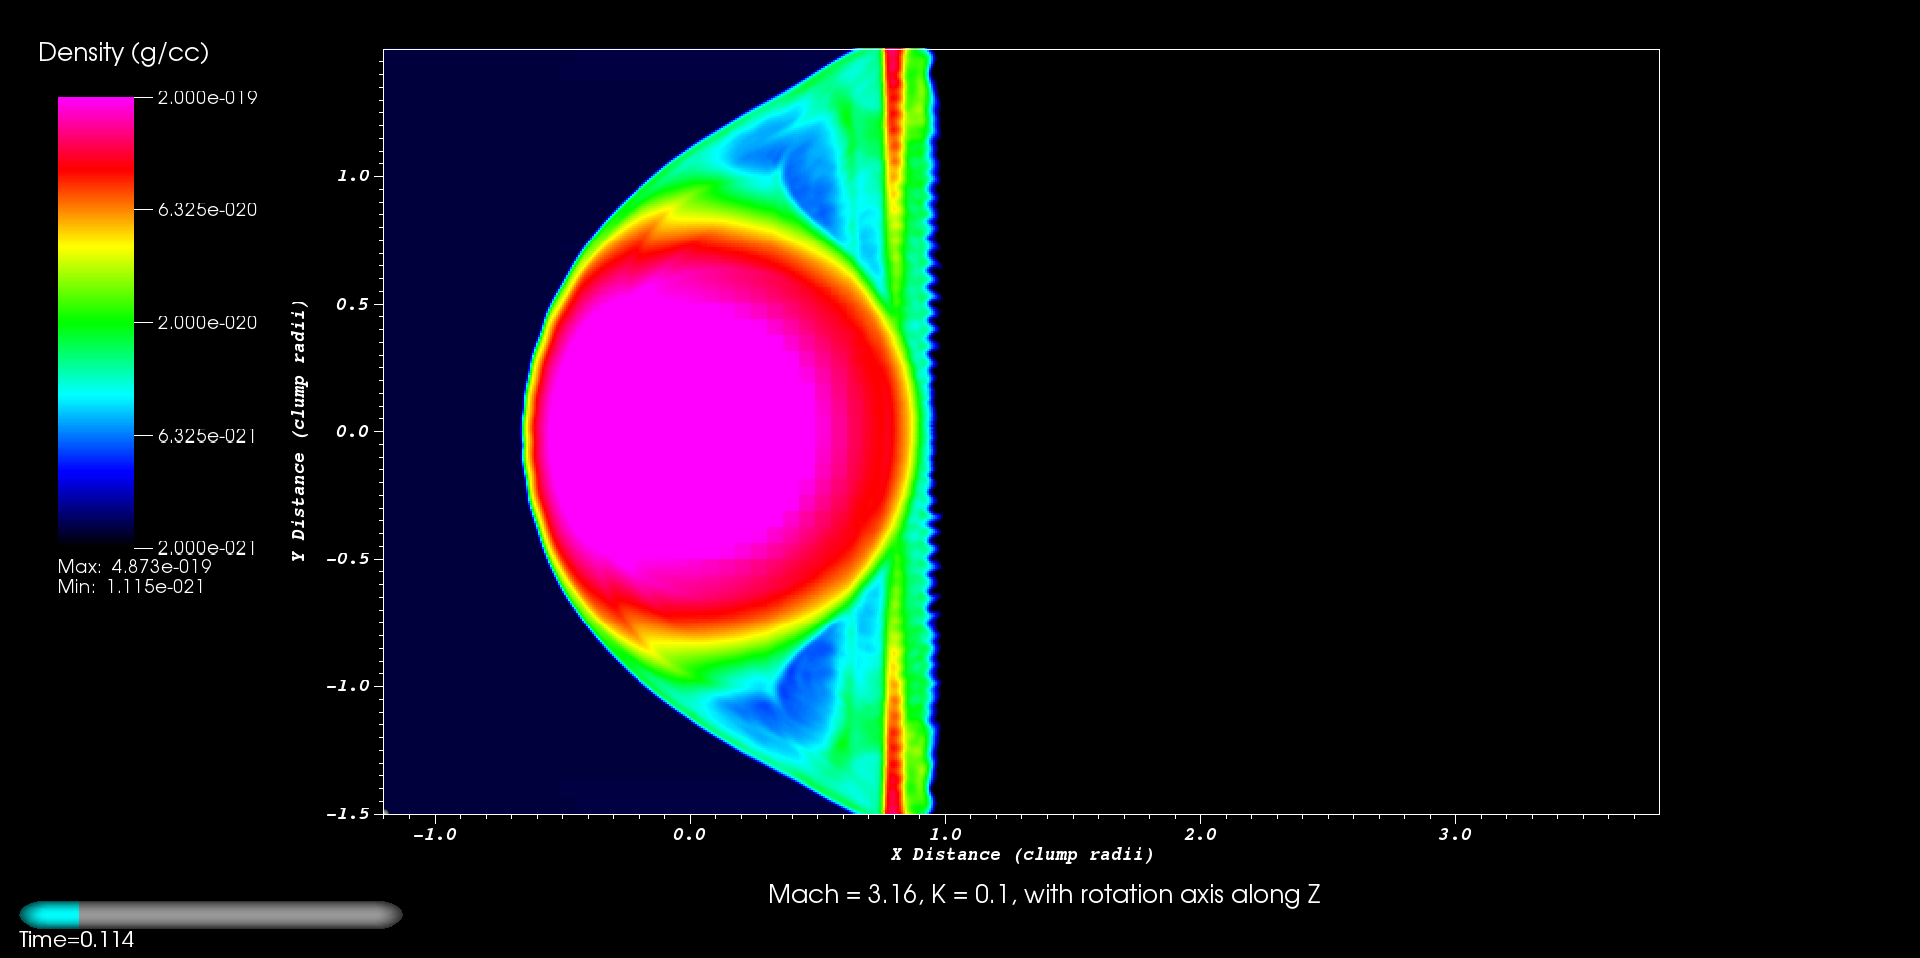1920x958 pixels.
Task: Click the '6.325e-020' legend label
Action: point(207,209)
